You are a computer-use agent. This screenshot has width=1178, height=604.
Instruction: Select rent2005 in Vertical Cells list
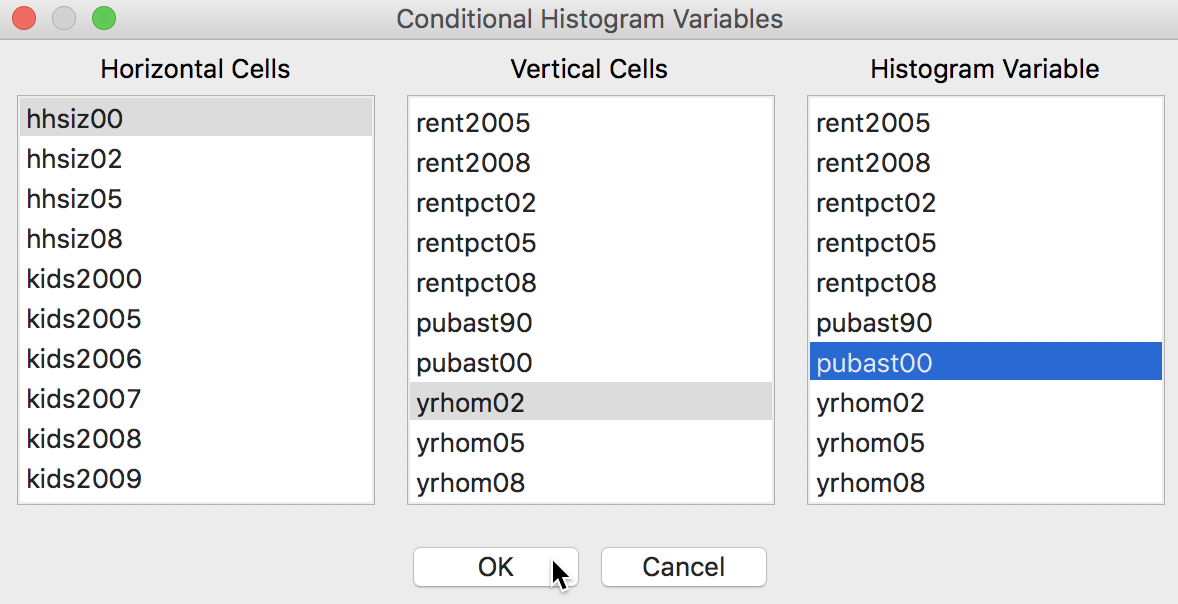[591, 122]
